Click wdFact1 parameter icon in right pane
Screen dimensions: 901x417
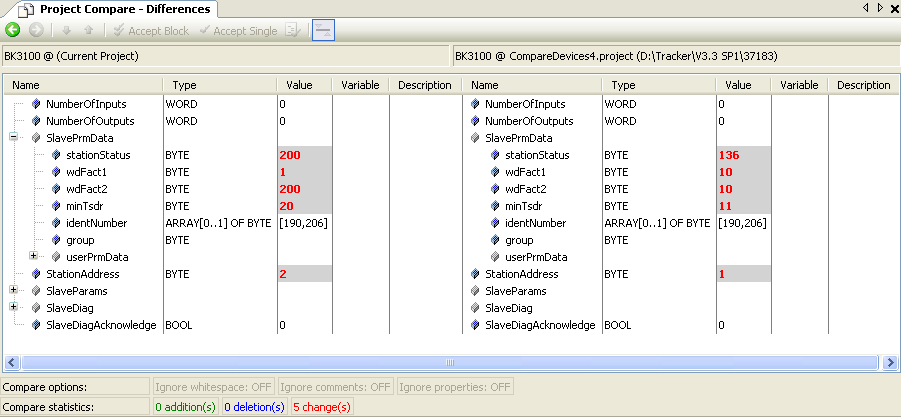pos(495,172)
